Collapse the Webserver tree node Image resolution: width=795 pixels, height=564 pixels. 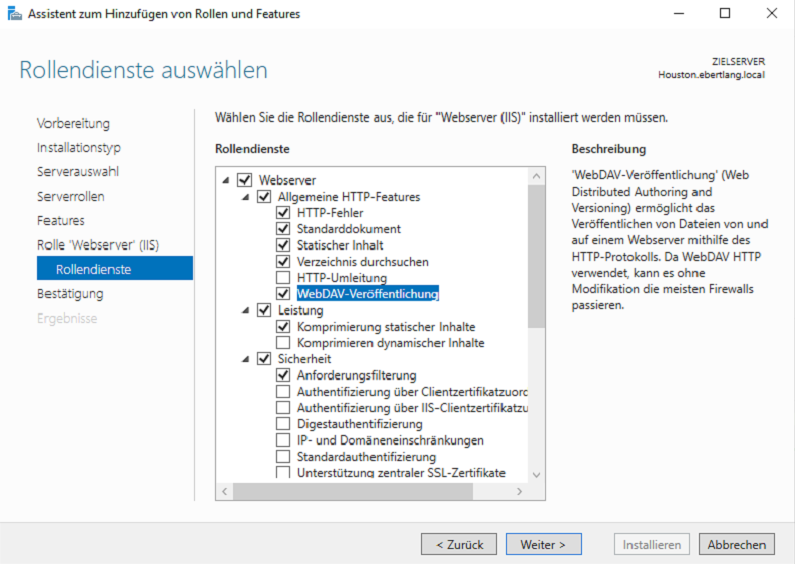226,181
